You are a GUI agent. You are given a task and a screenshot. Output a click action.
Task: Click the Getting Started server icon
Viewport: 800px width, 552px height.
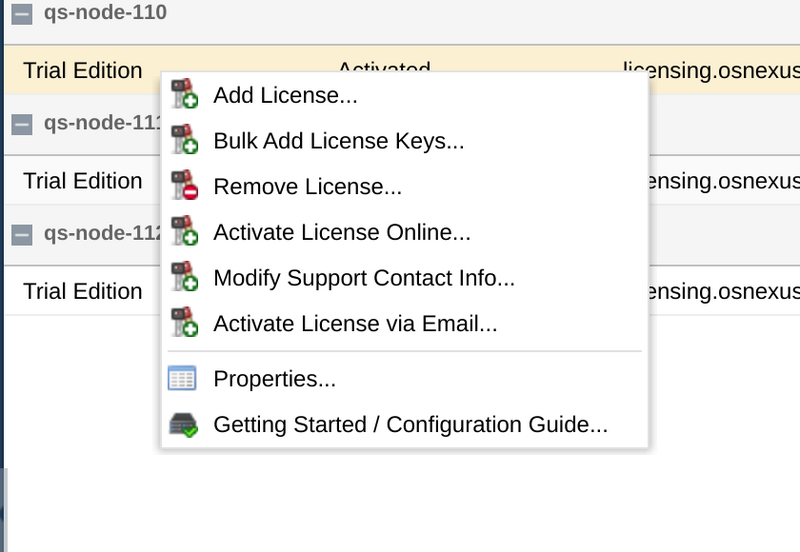click(x=183, y=424)
